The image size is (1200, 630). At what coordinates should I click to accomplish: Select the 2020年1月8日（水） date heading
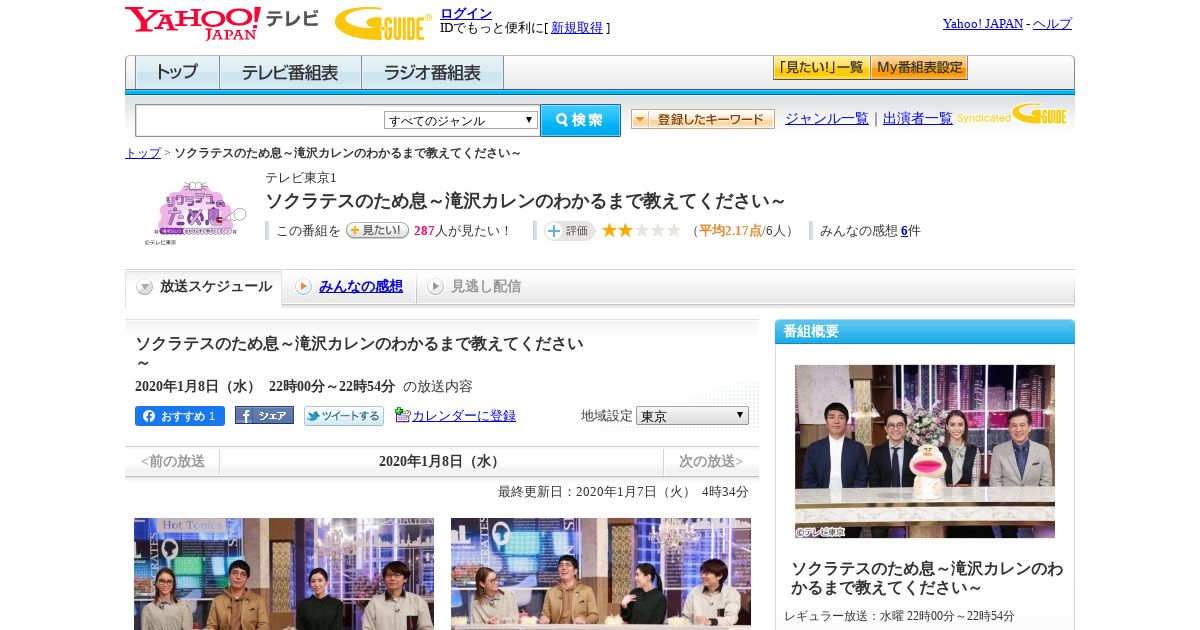(x=441, y=461)
